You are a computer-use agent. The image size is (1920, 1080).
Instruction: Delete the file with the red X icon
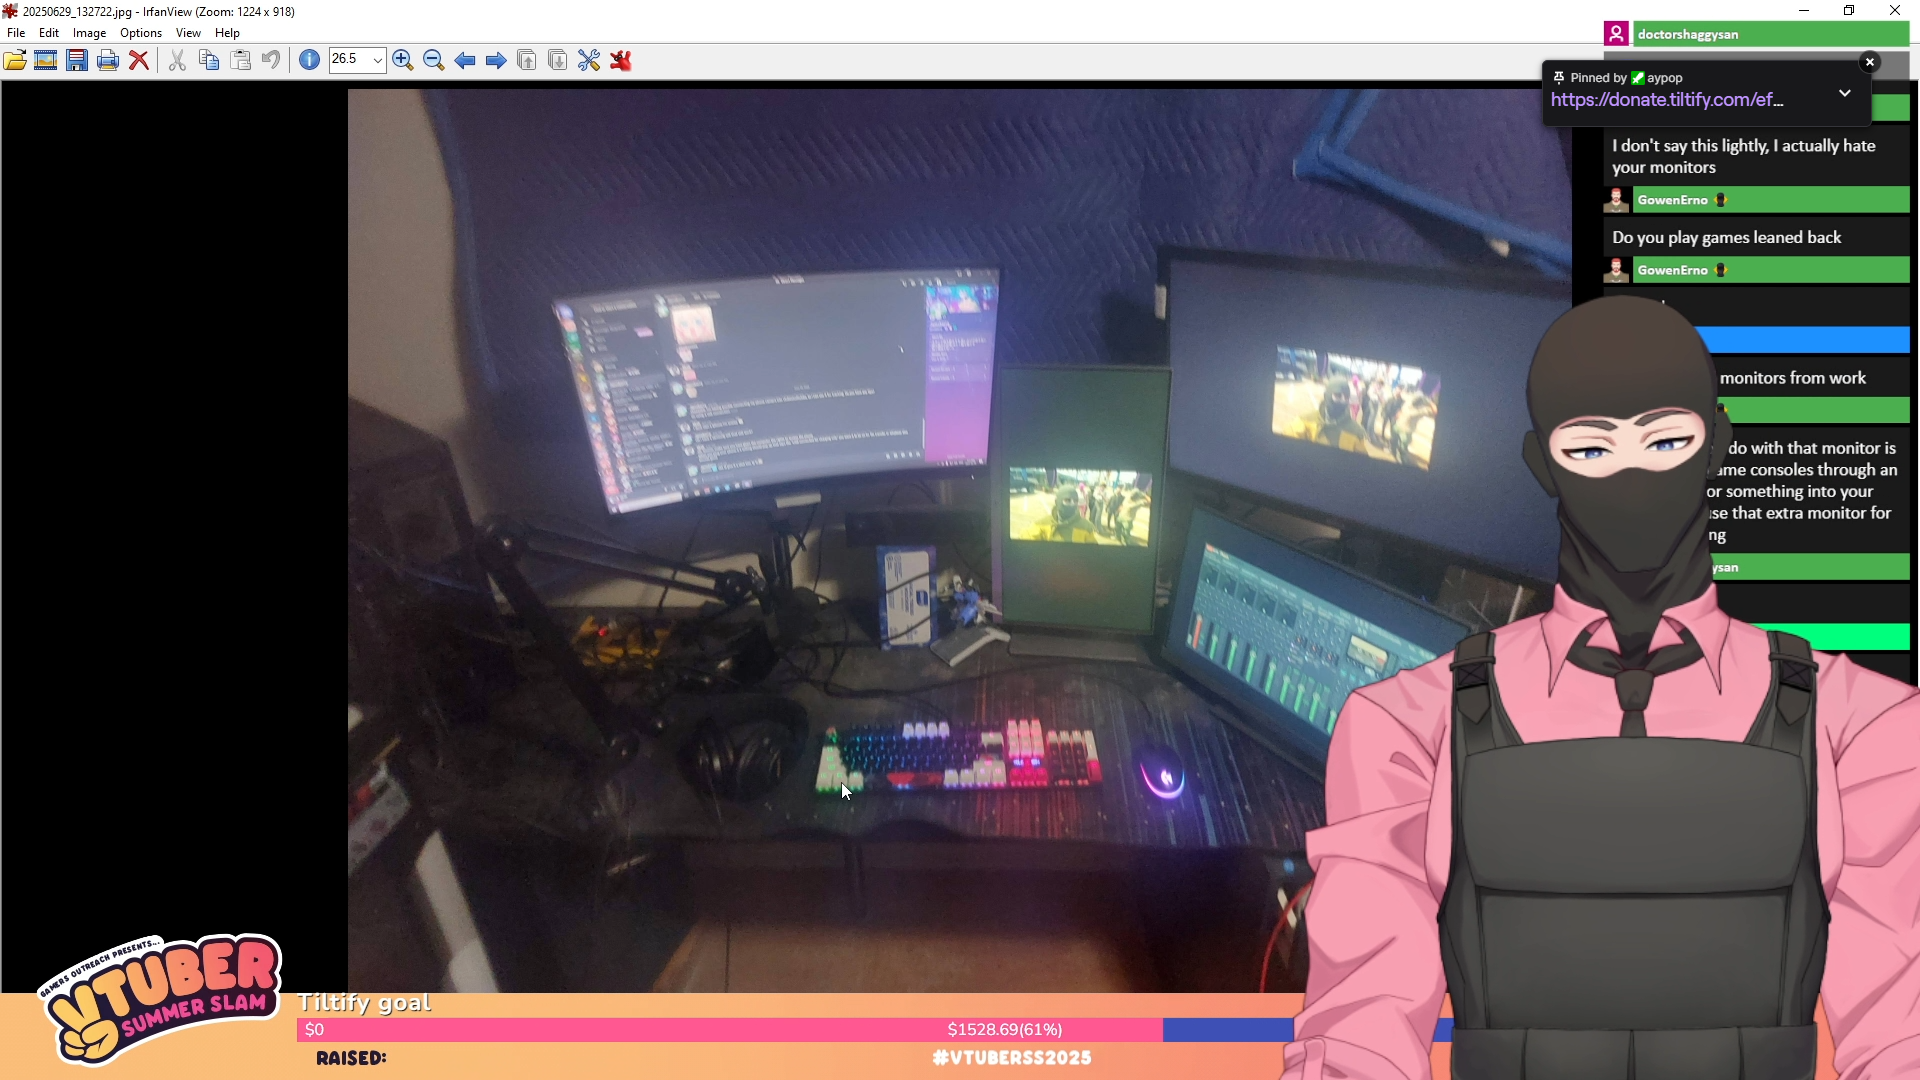(x=139, y=60)
